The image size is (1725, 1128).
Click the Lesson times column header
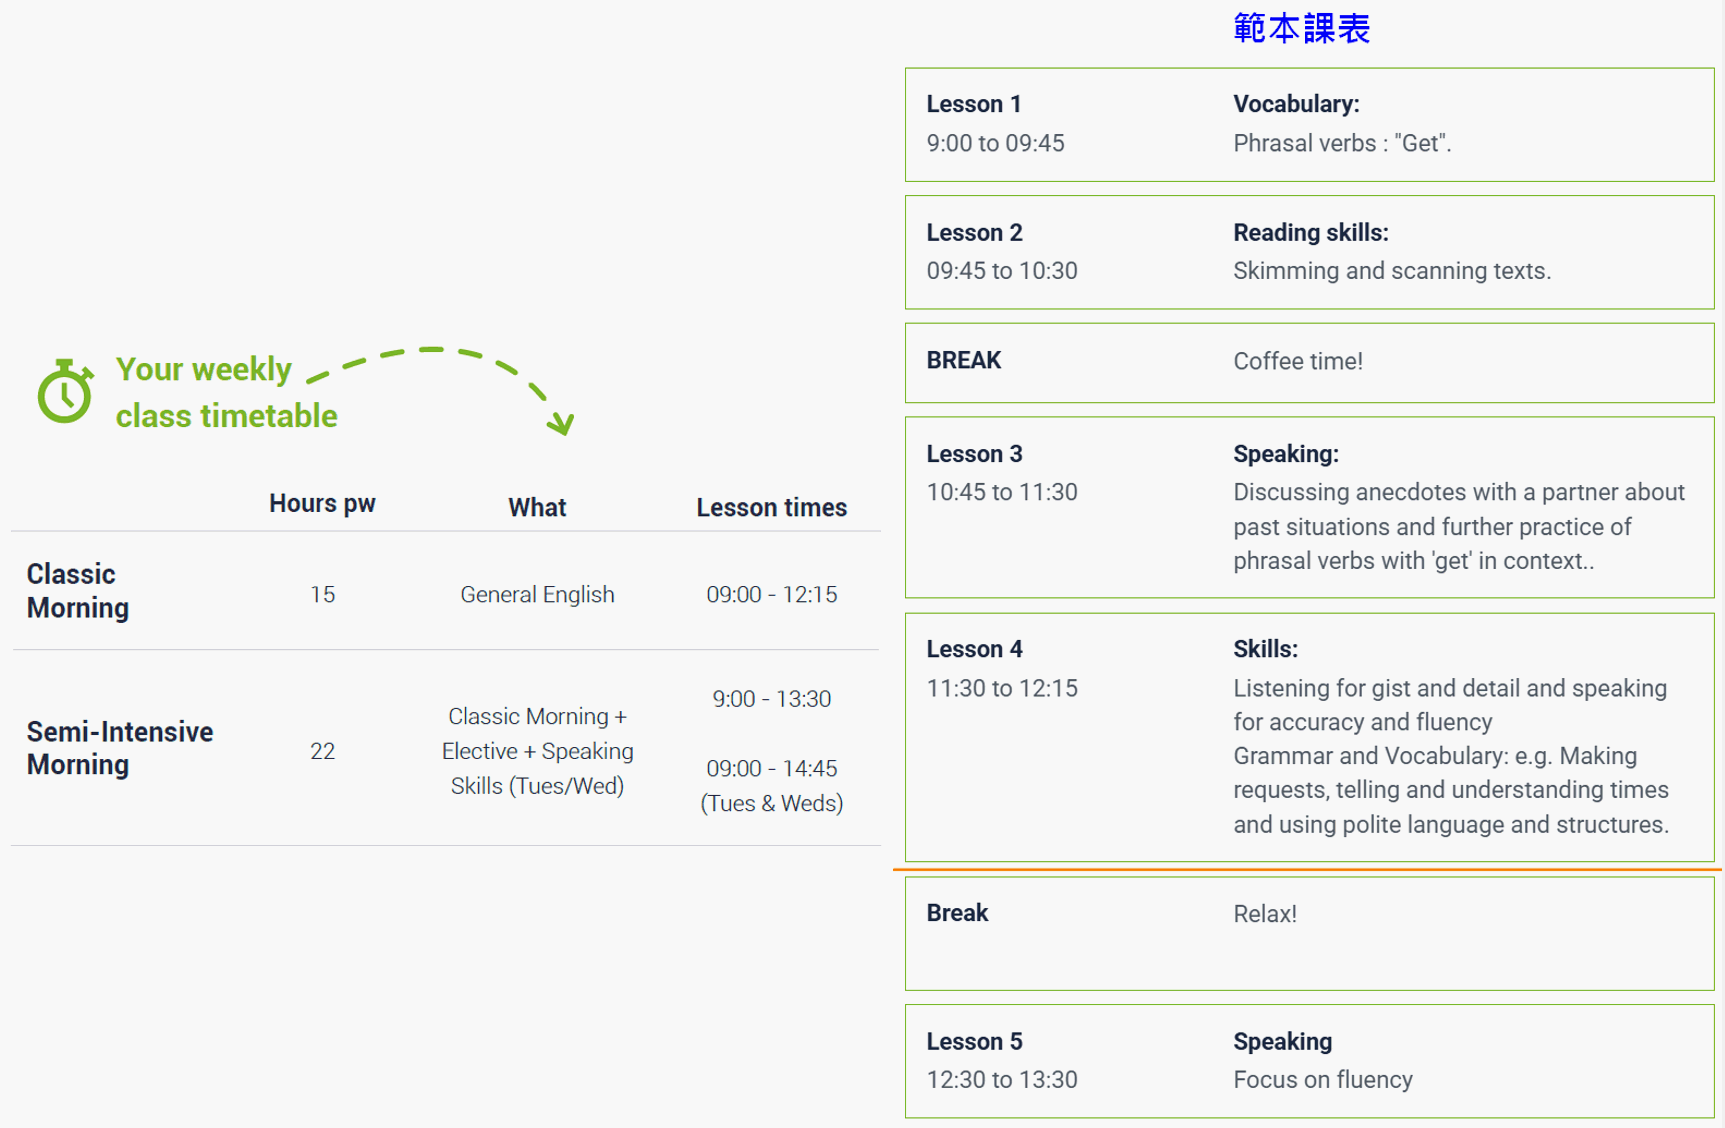pyautogui.click(x=771, y=508)
